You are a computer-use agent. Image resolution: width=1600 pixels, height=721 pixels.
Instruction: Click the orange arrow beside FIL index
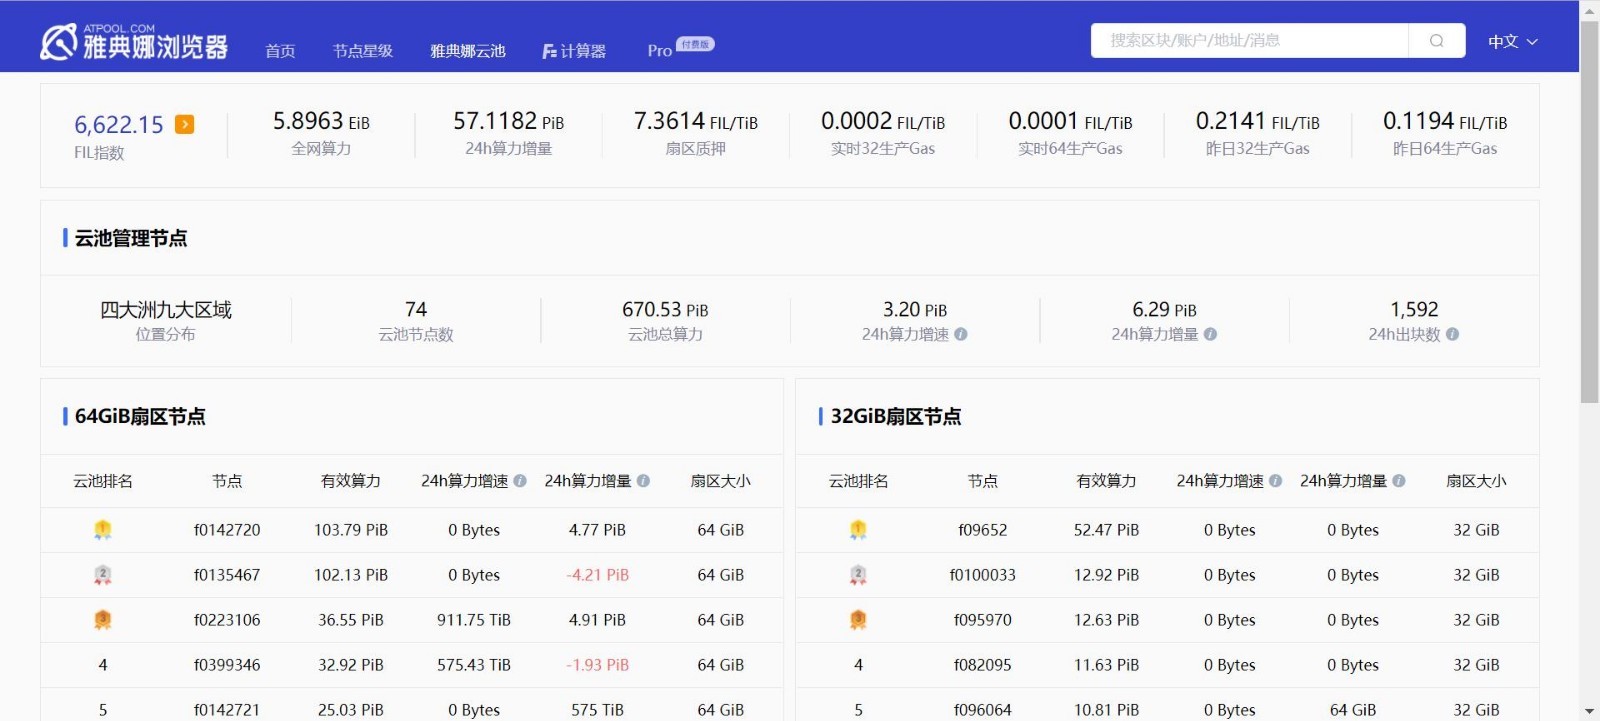coord(184,124)
